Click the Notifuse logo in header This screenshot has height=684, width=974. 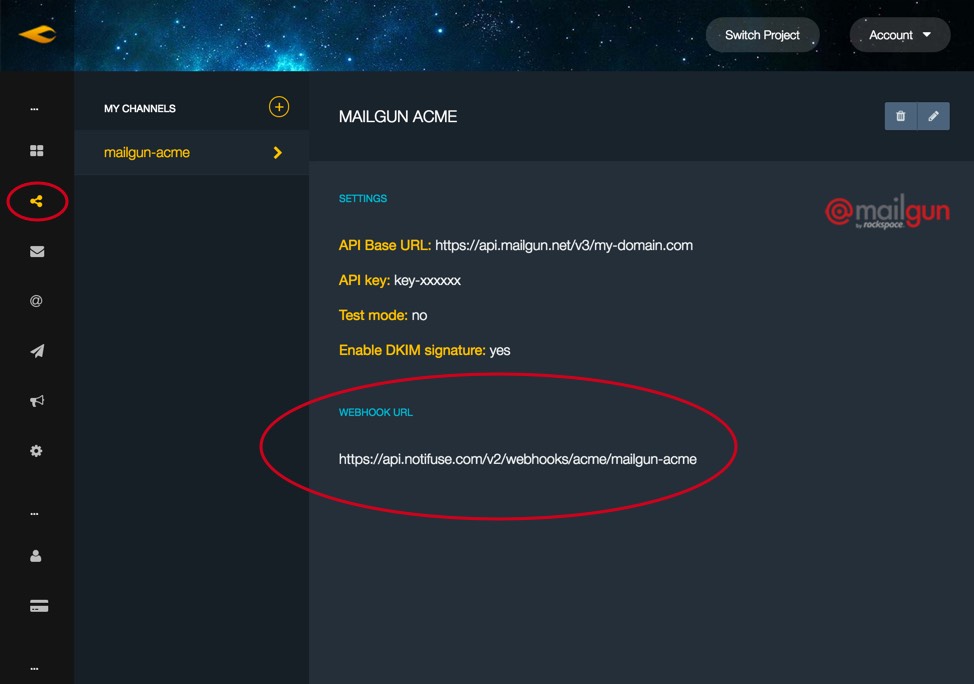(37, 34)
